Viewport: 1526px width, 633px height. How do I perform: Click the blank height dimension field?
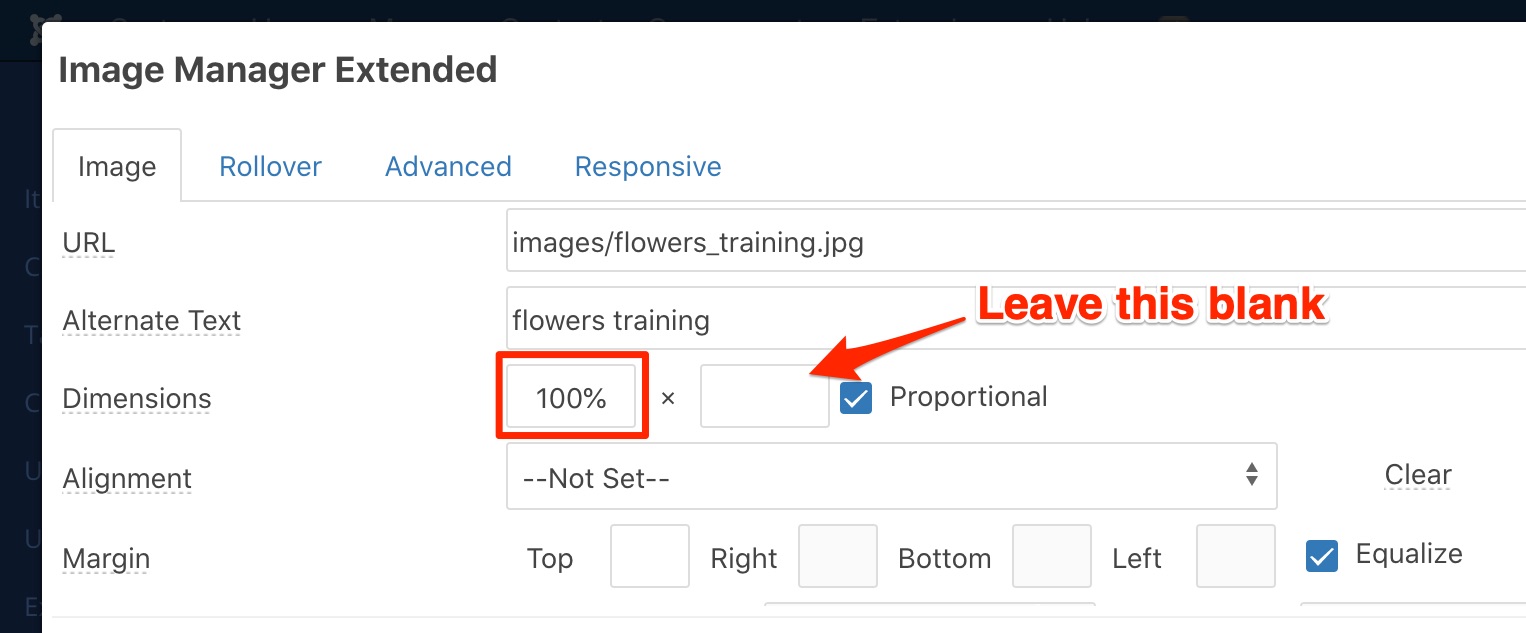764,398
